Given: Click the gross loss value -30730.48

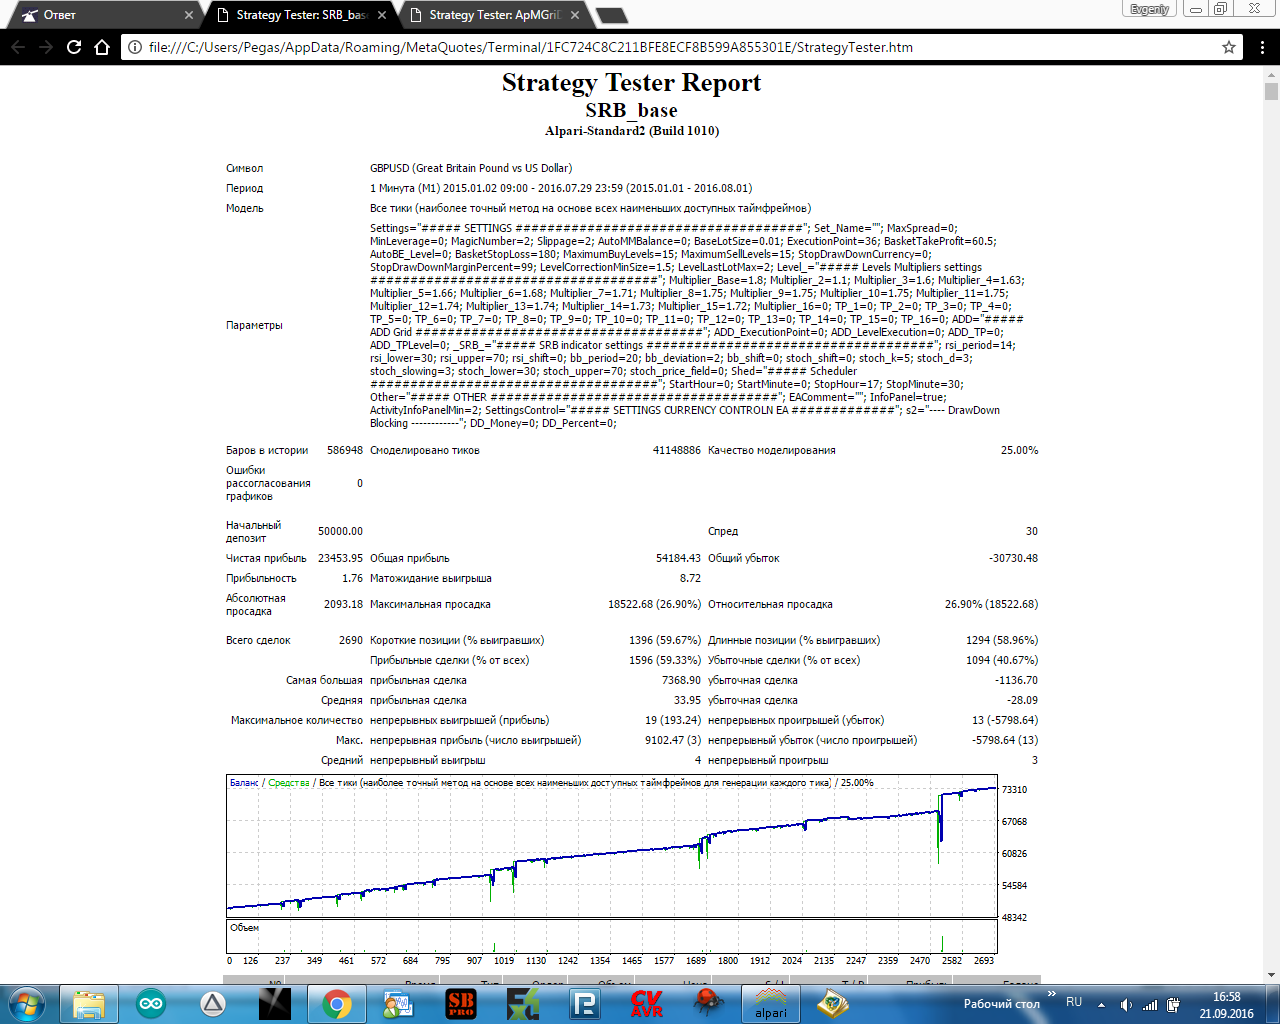Looking at the screenshot, I should coord(1013,559).
